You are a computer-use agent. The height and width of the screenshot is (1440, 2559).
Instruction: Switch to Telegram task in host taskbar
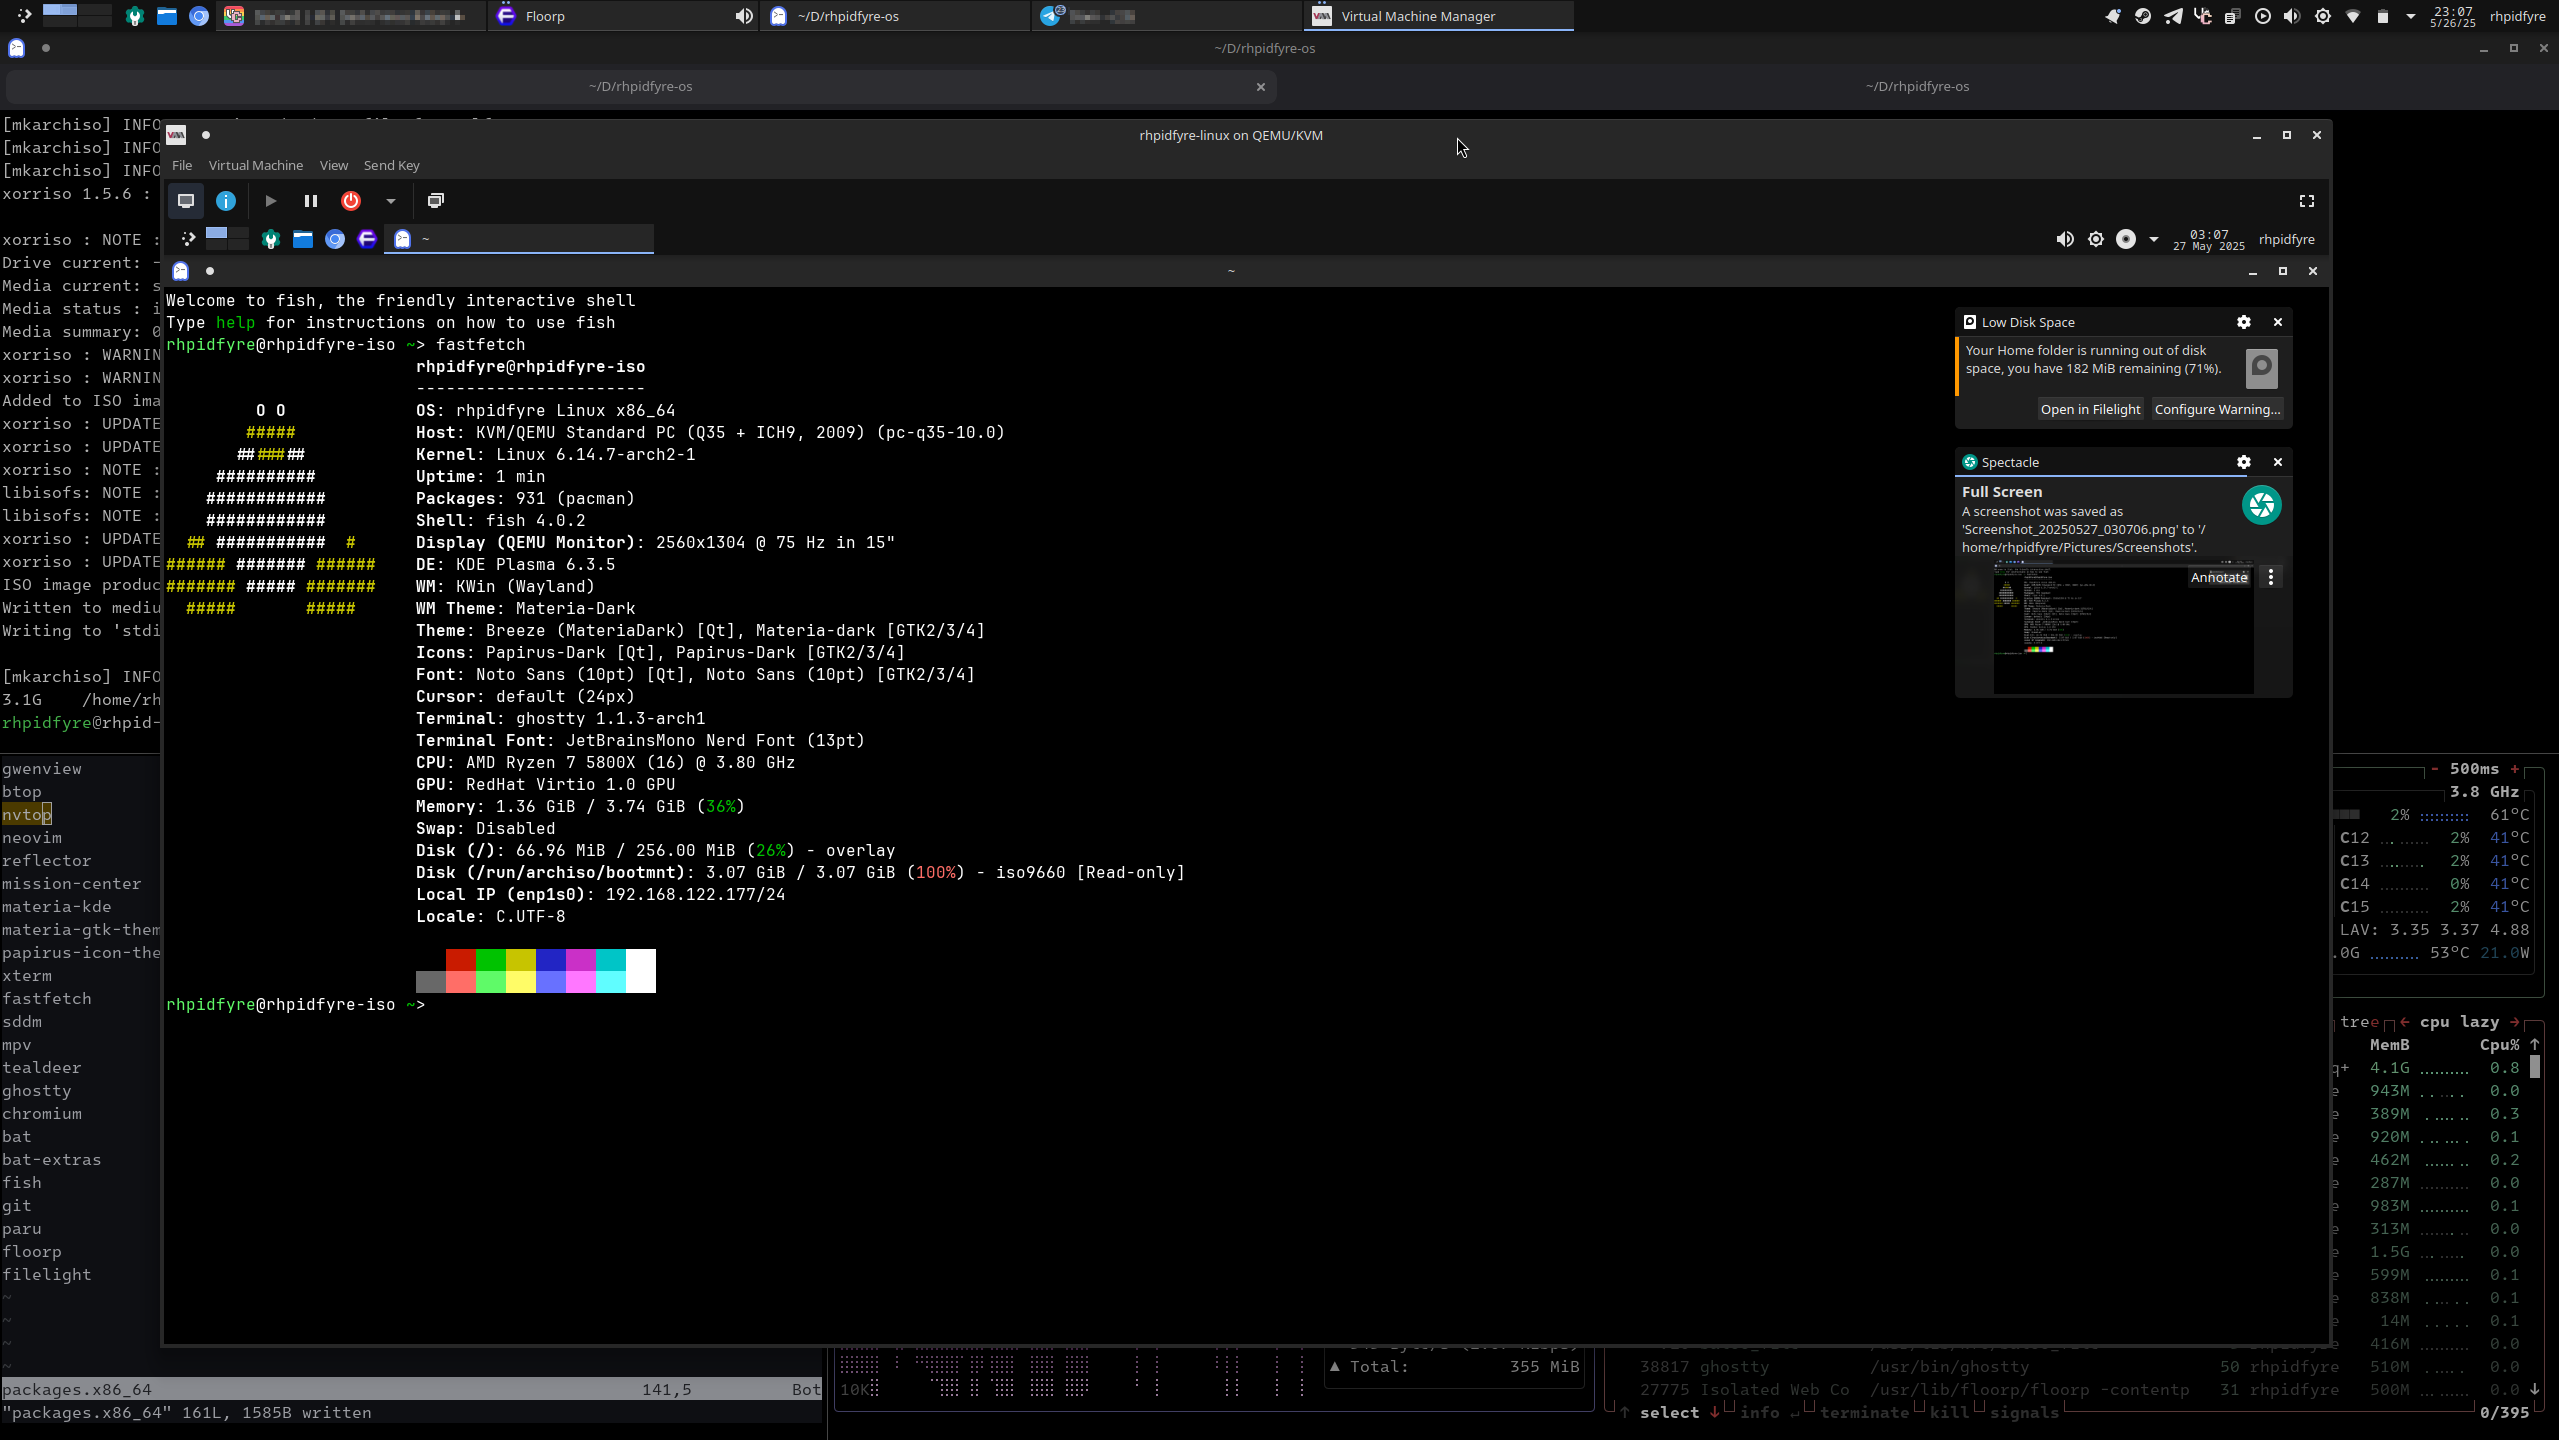coord(1166,16)
